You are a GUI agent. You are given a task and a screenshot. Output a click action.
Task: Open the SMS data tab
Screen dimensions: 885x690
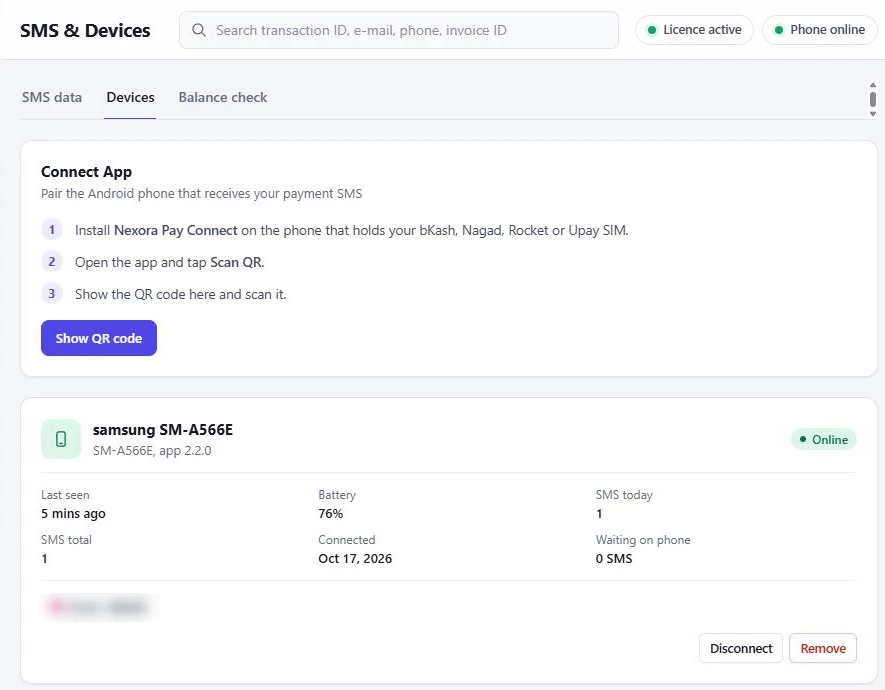[x=52, y=97]
